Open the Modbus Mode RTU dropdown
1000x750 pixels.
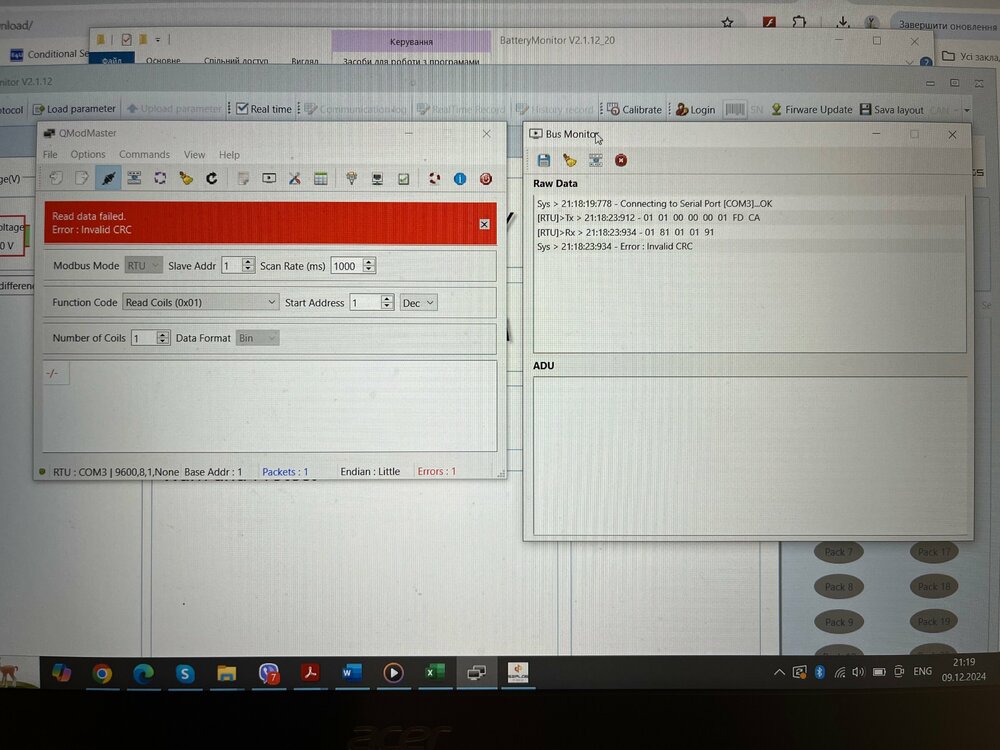[x=143, y=265]
